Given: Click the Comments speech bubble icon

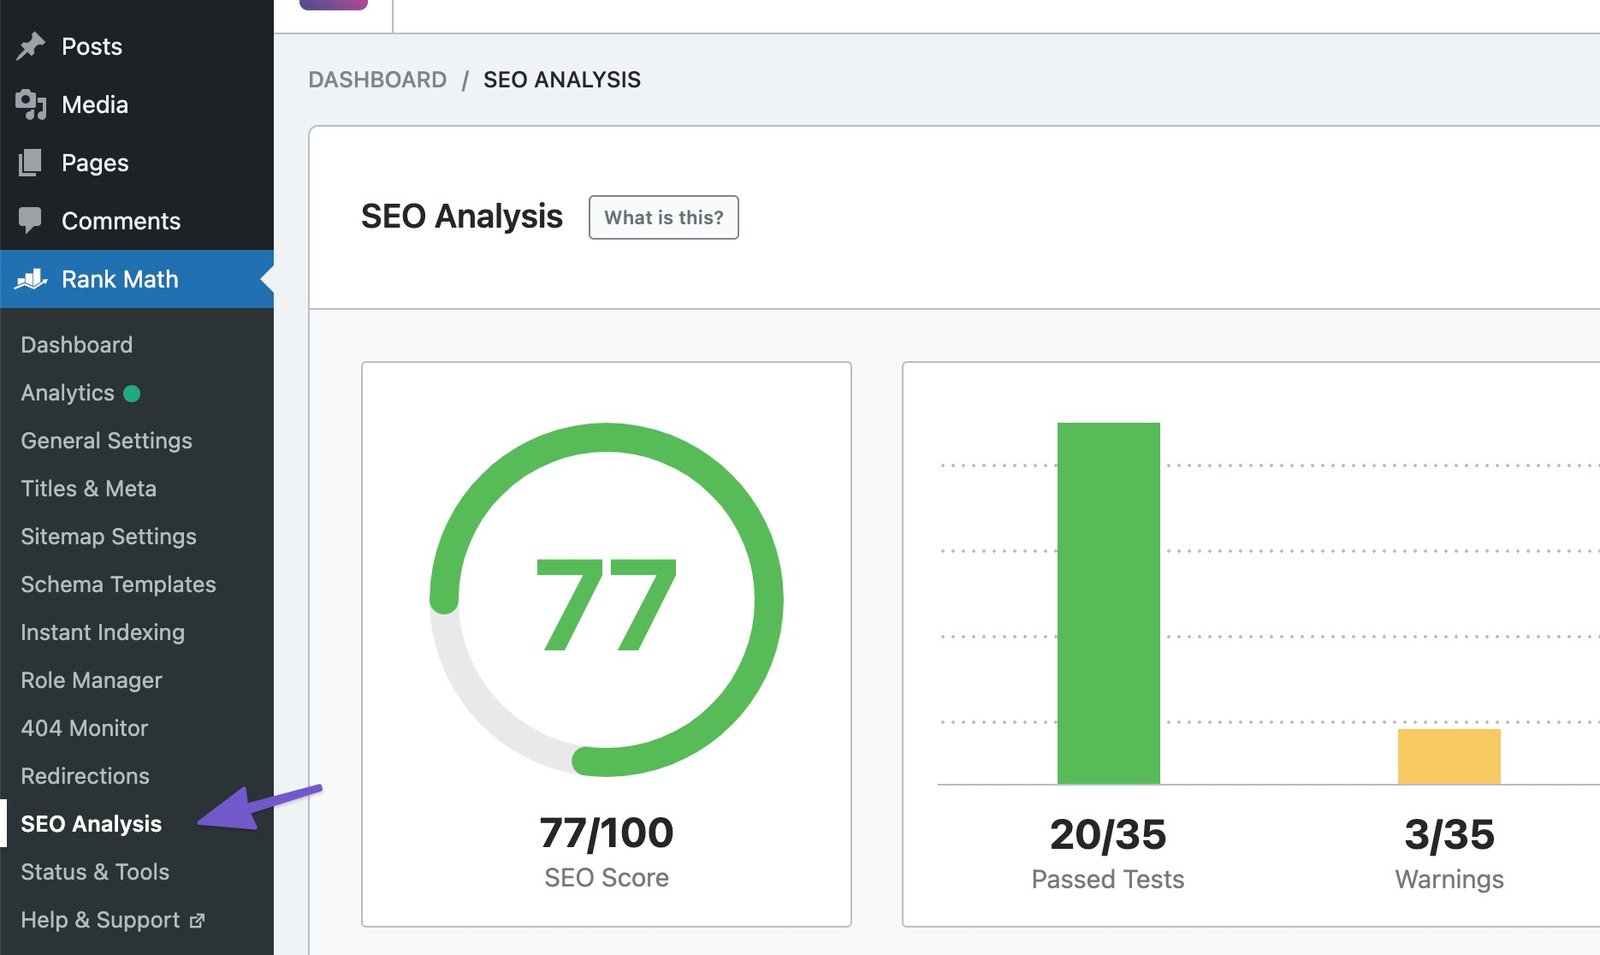Looking at the screenshot, I should click(31, 220).
